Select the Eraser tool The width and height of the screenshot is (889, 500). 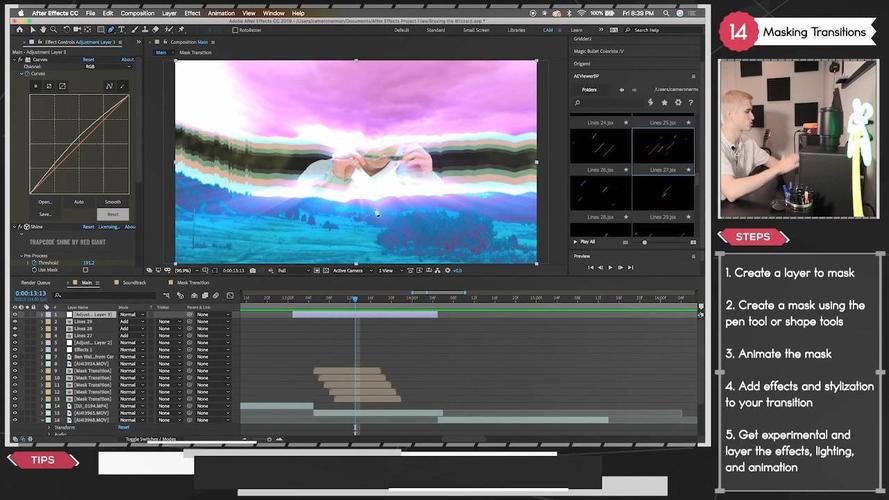(x=156, y=29)
